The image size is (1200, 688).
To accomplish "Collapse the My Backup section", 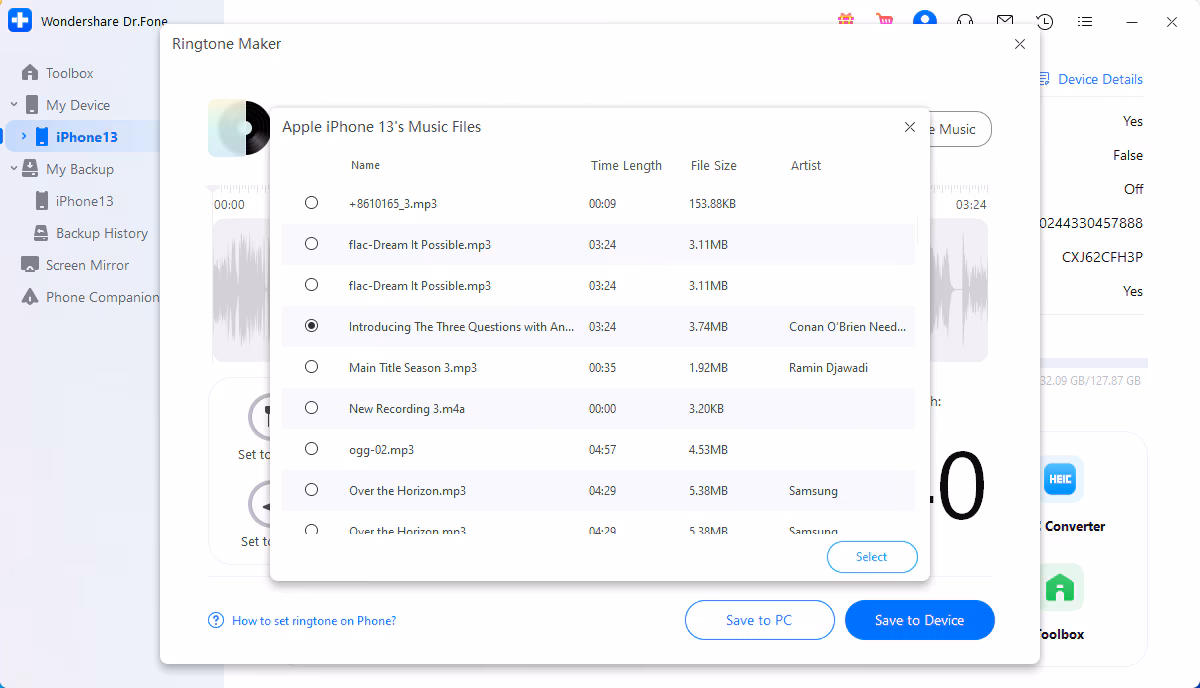I will (x=14, y=169).
